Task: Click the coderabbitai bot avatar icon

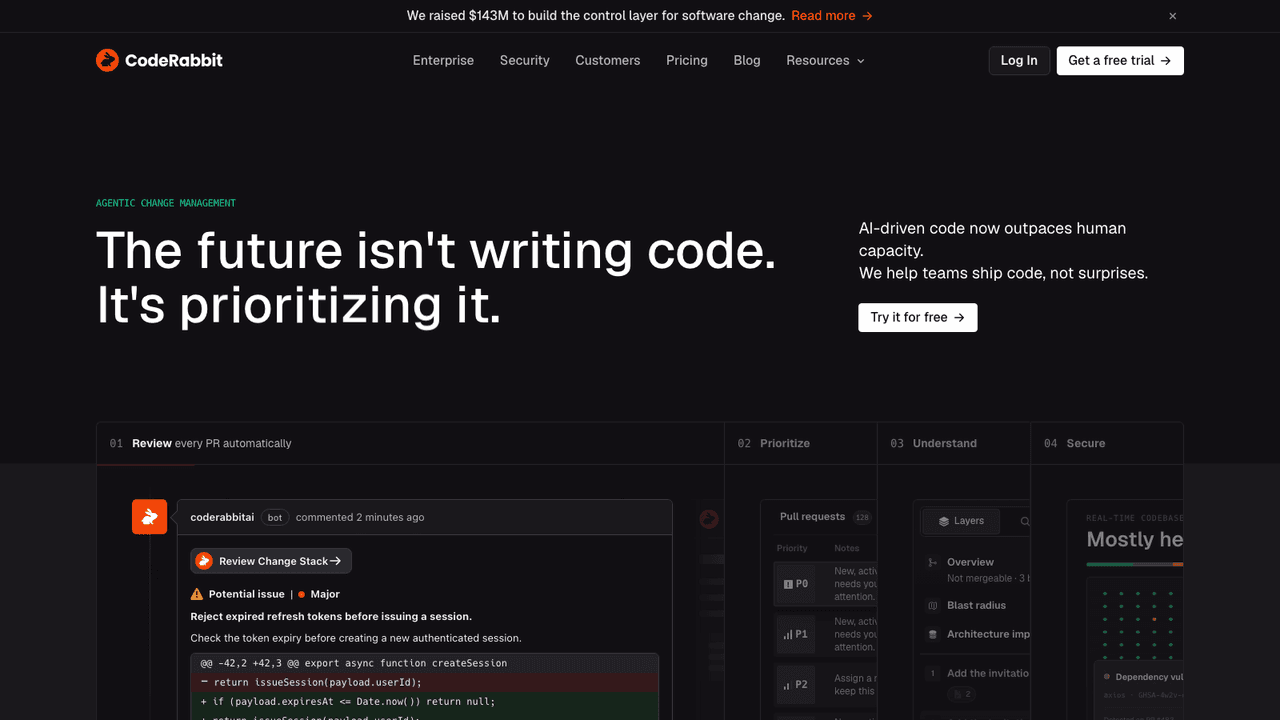Action: (x=150, y=517)
